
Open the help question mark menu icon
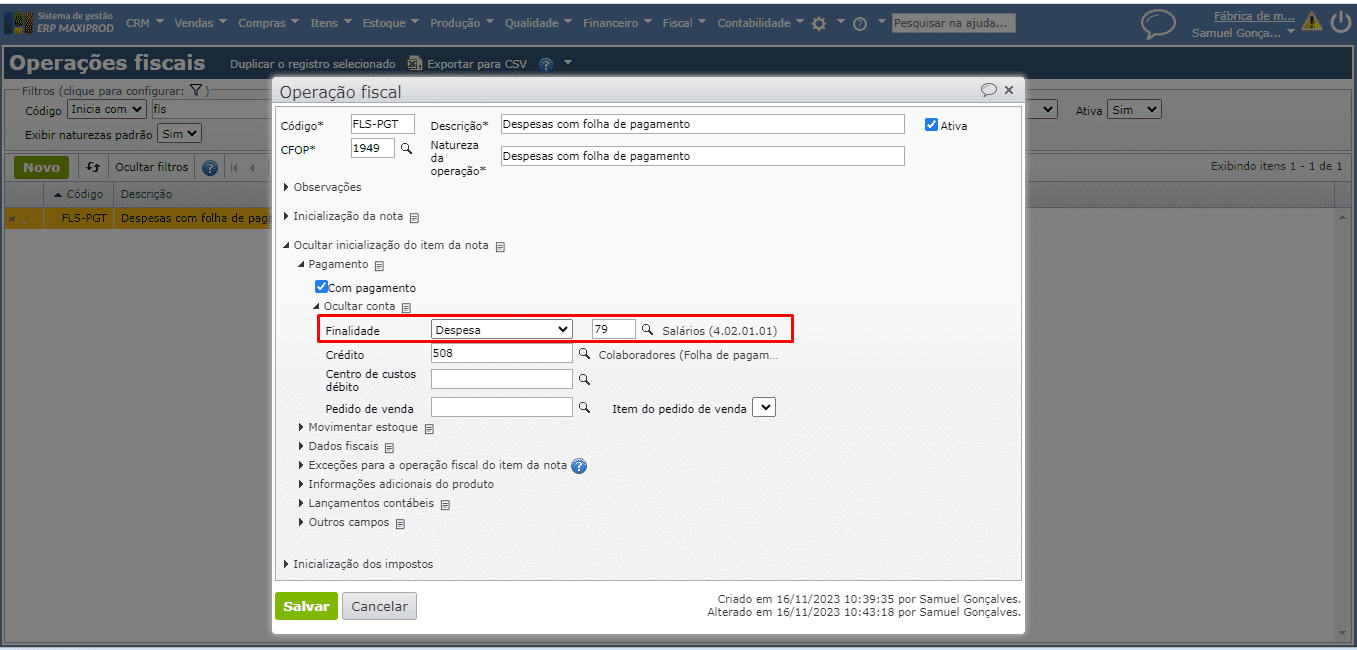point(860,24)
